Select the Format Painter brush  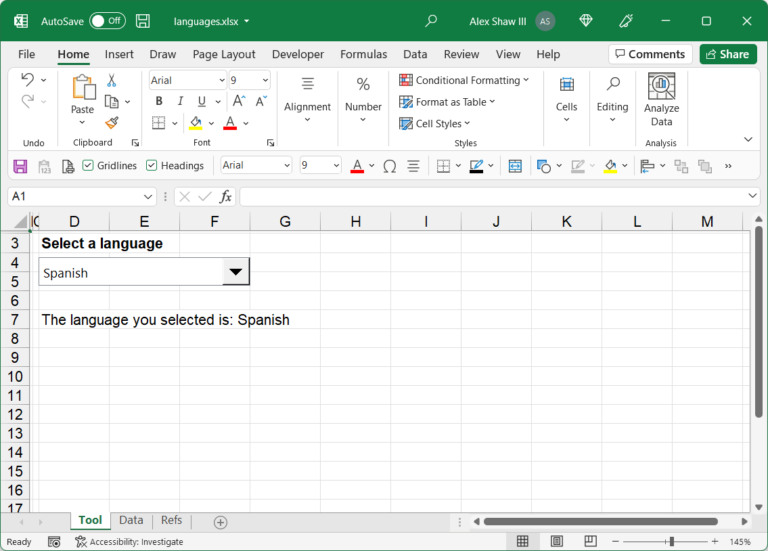[x=112, y=122]
